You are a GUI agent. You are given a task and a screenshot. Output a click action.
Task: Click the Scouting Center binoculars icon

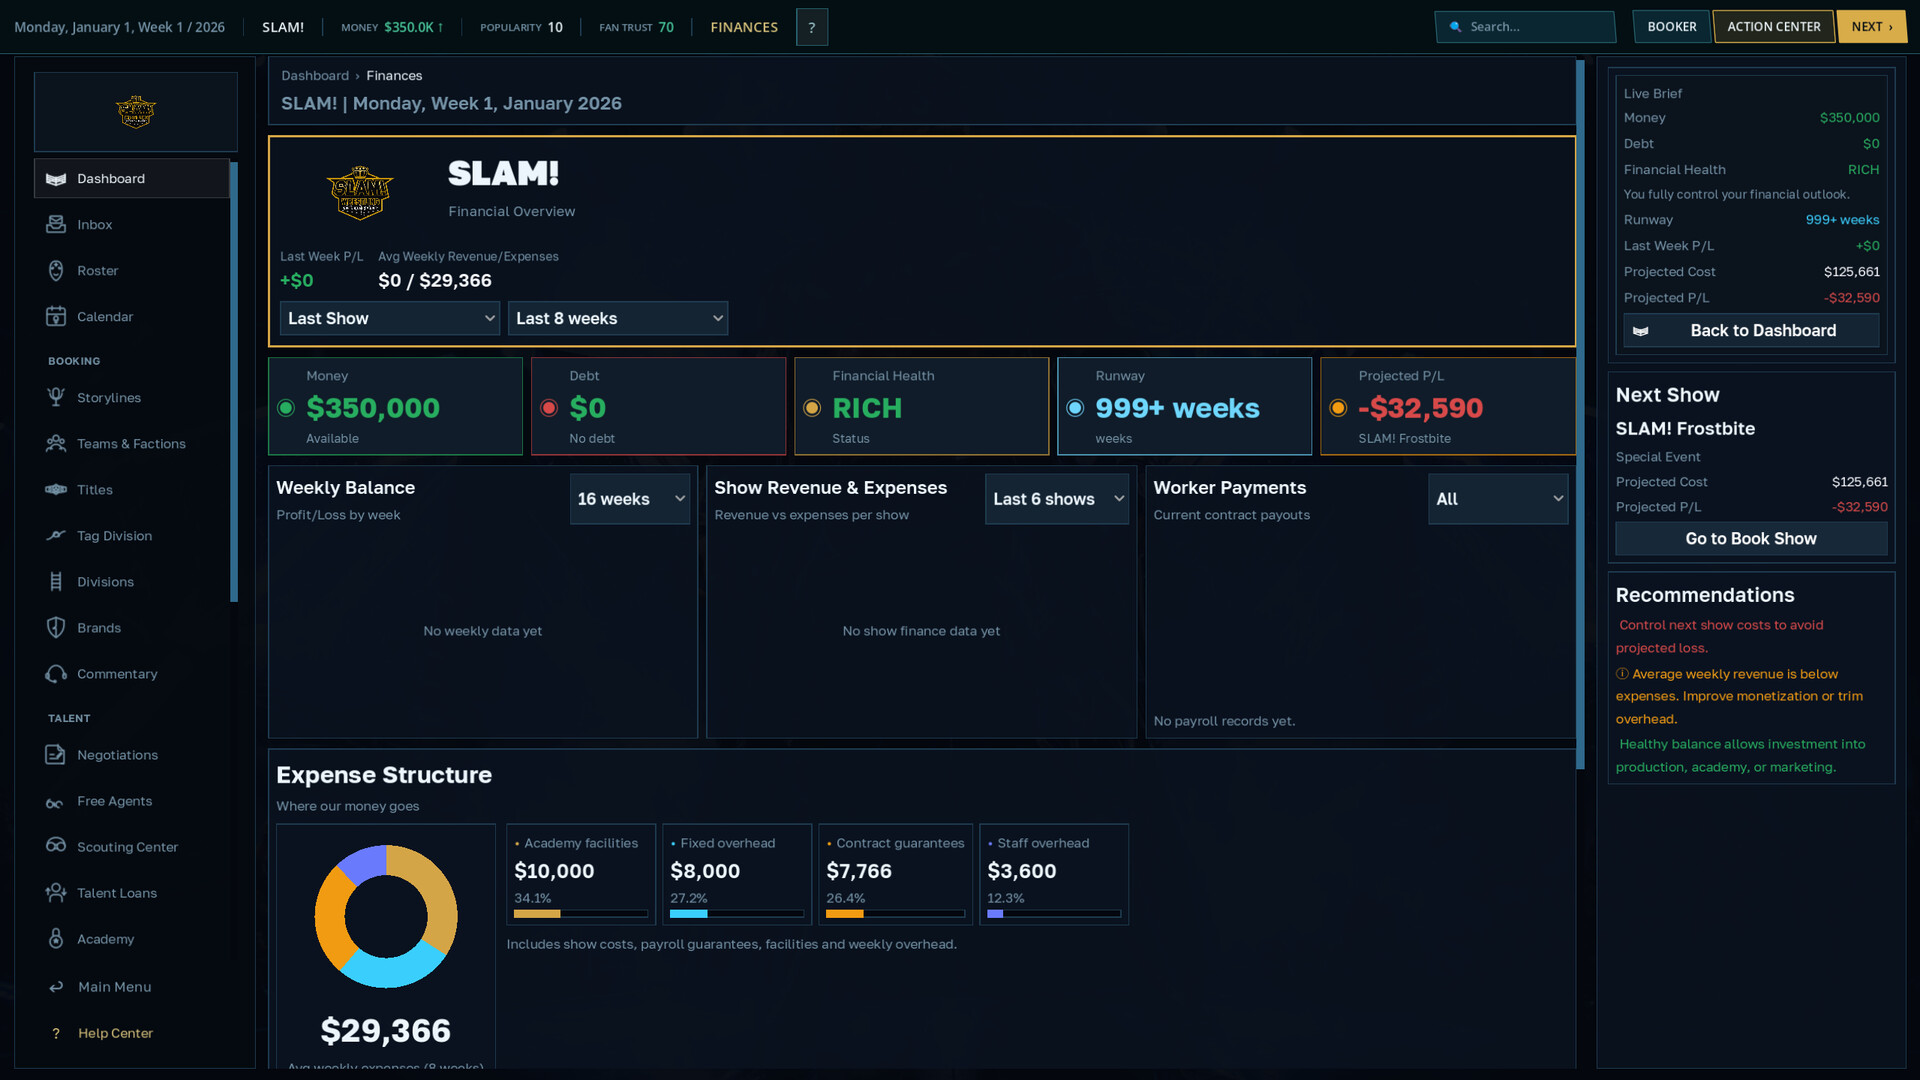[x=56, y=846]
